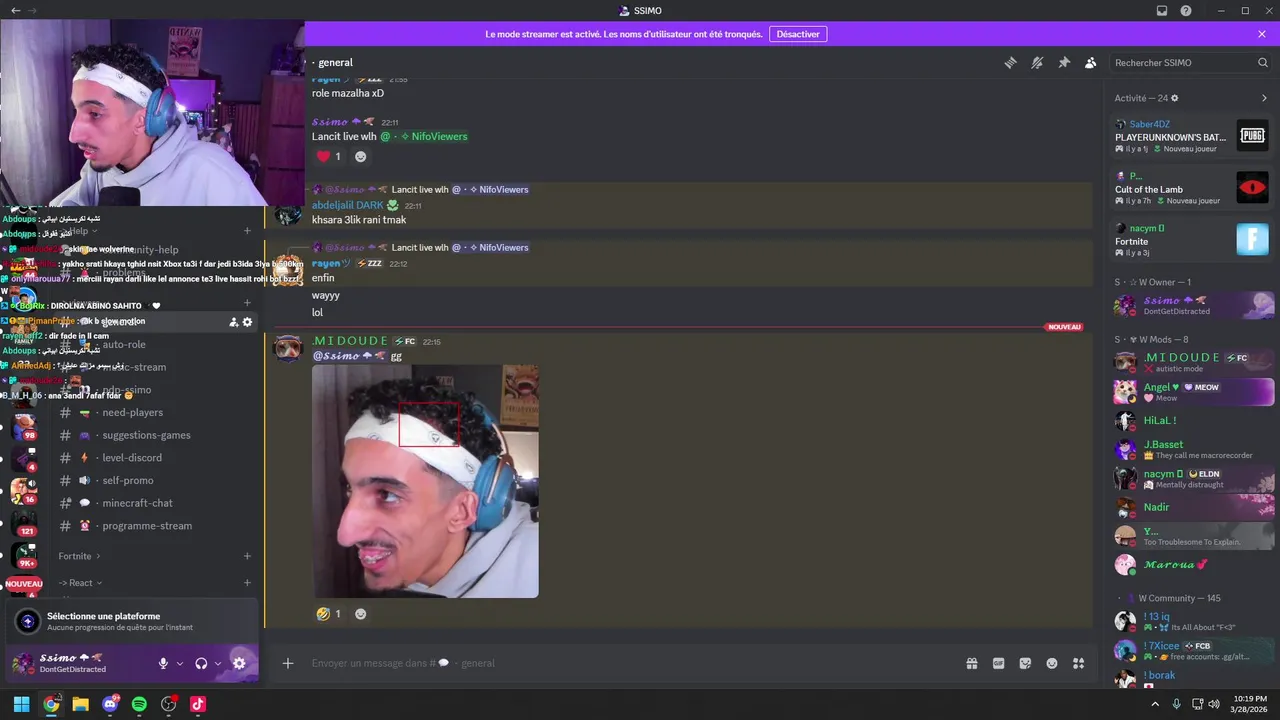Dismiss the streamer mode banner
This screenshot has height=720, width=1280.
[1262, 34]
